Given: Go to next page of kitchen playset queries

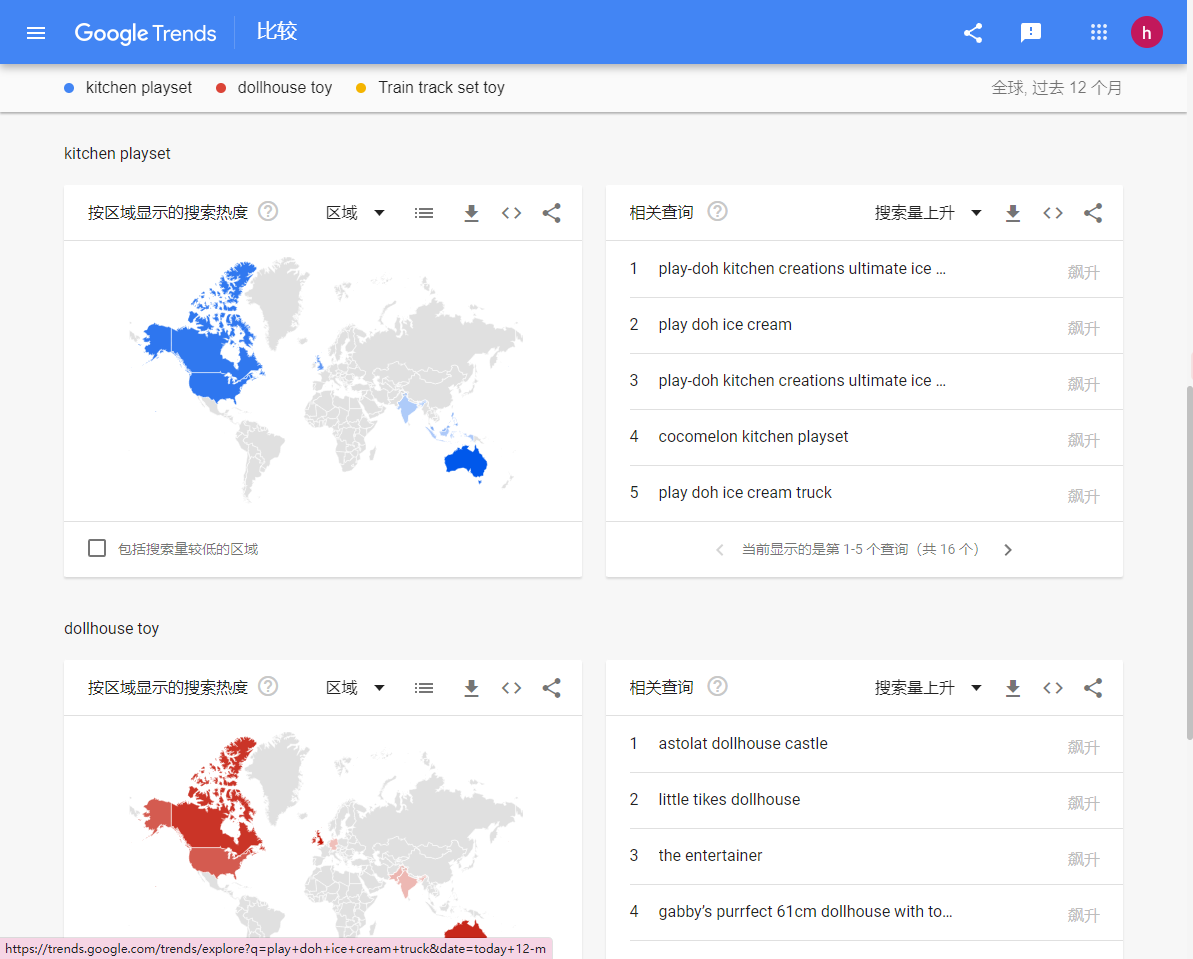Looking at the screenshot, I should [1008, 550].
